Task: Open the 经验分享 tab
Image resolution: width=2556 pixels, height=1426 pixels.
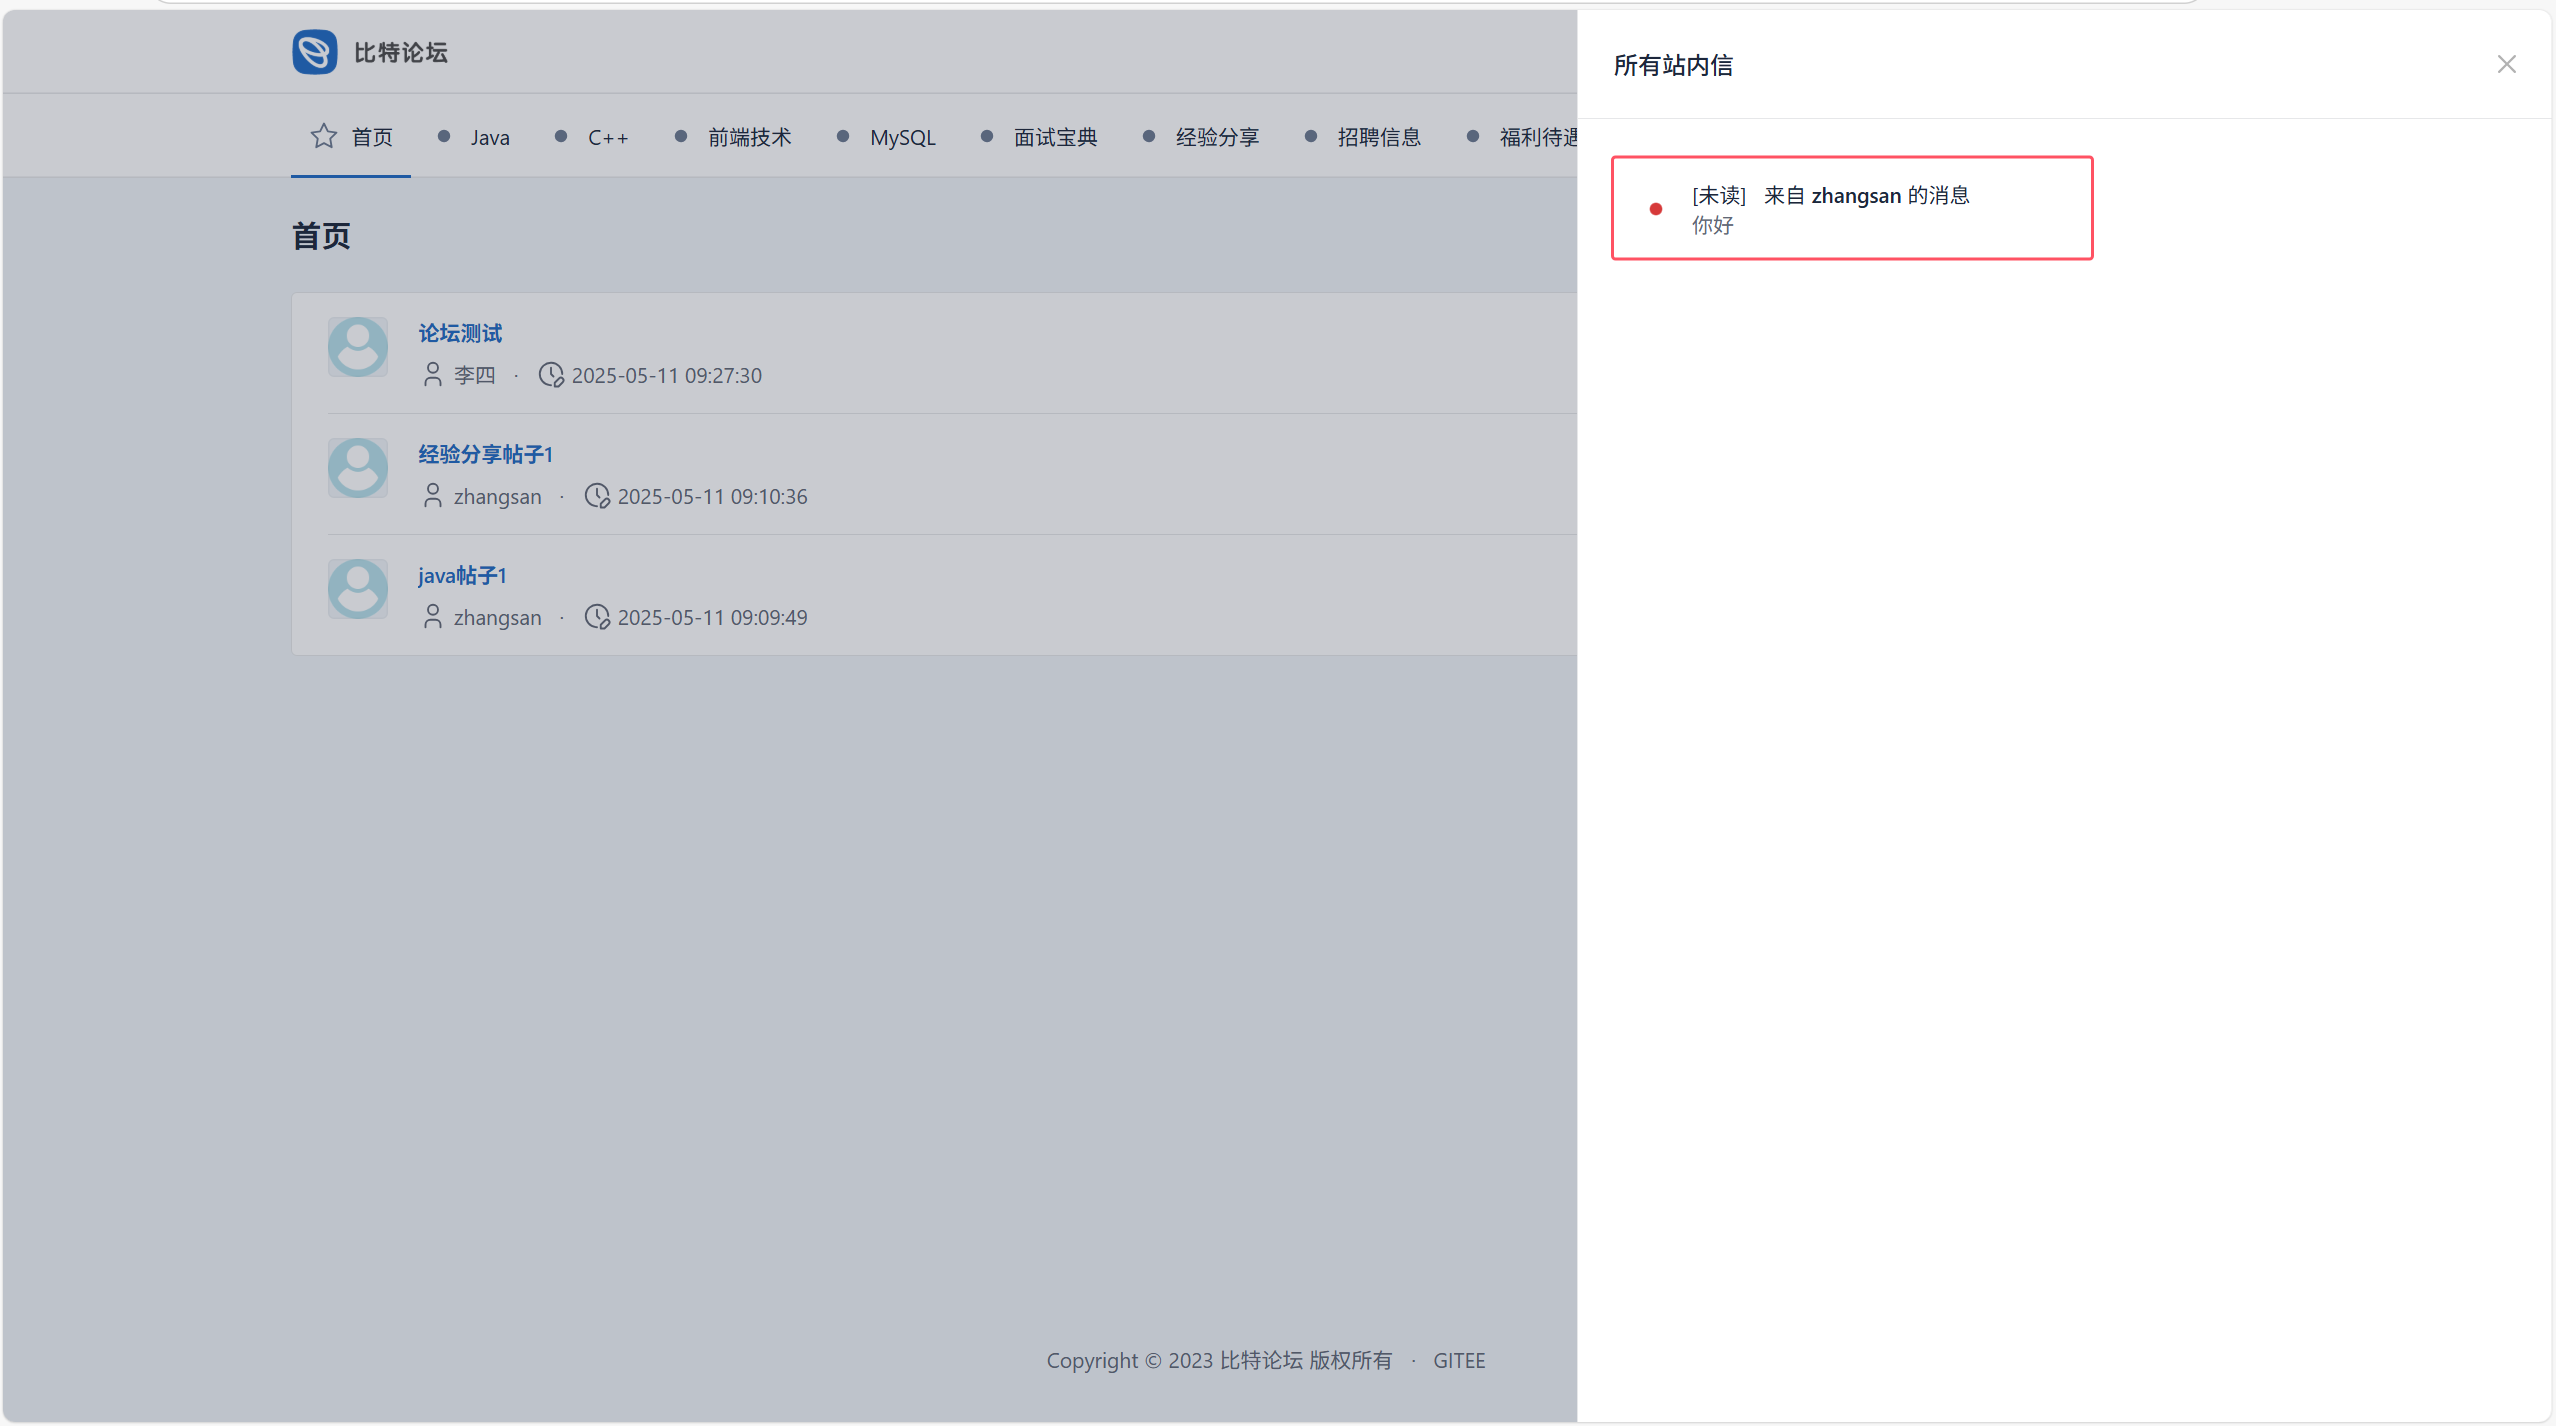Action: pyautogui.click(x=1217, y=138)
